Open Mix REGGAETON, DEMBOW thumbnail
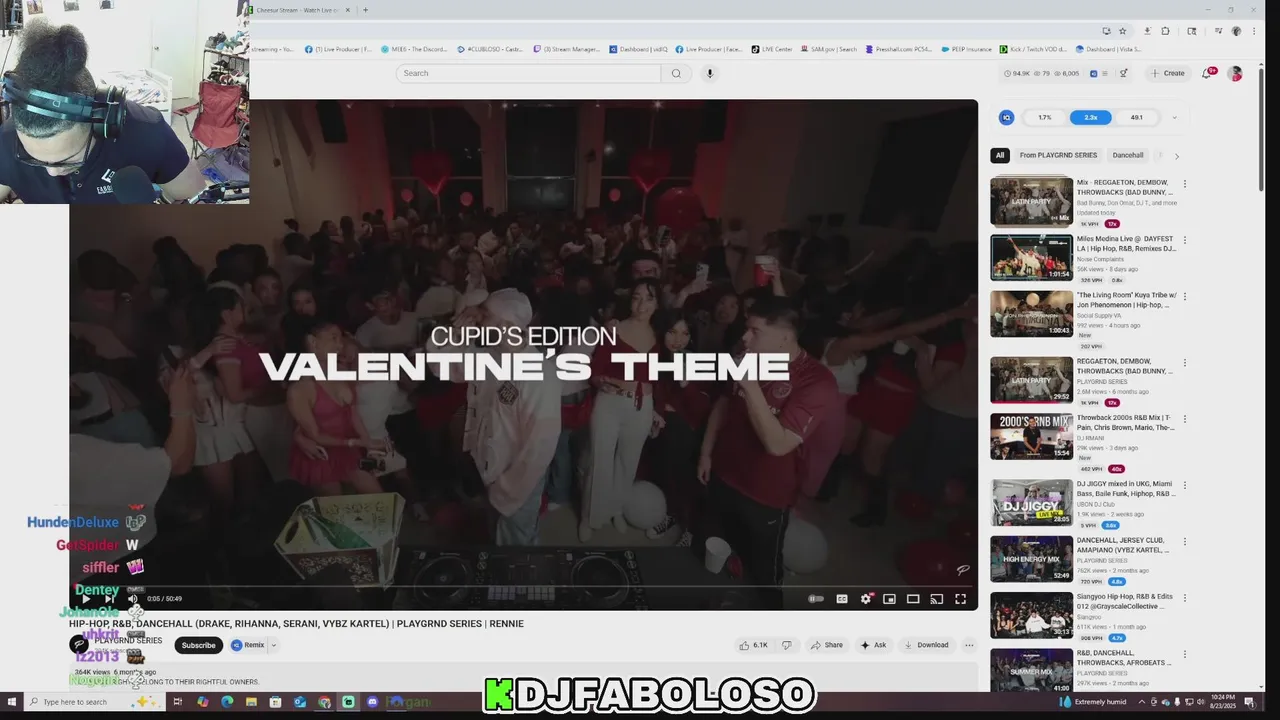The width and height of the screenshot is (1280, 720). pos(1031,201)
